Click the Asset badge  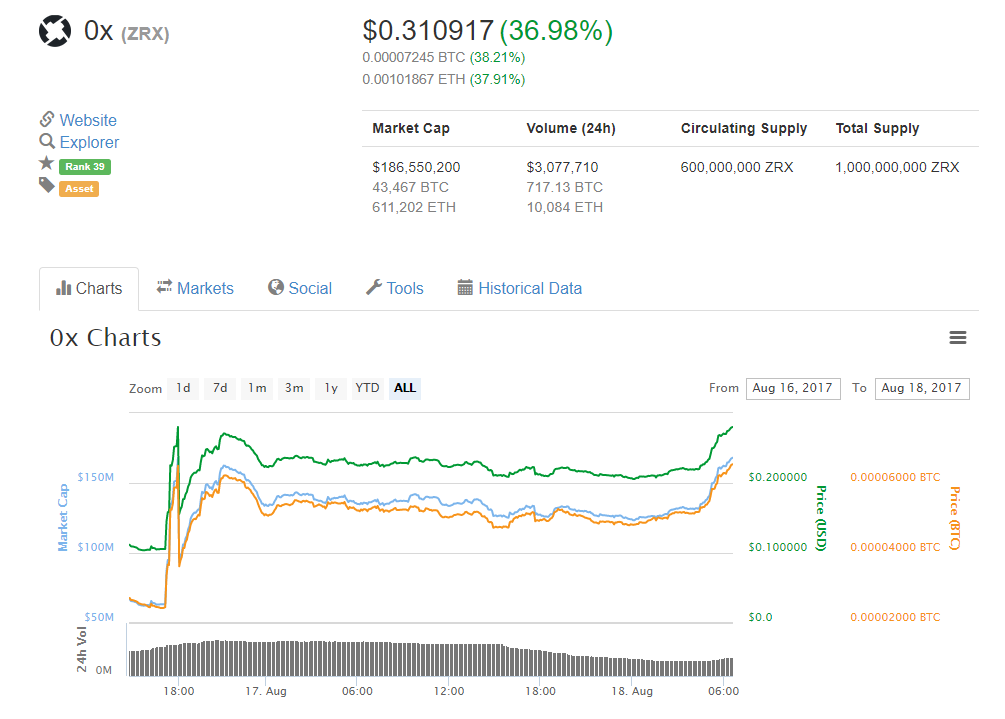coord(79,188)
